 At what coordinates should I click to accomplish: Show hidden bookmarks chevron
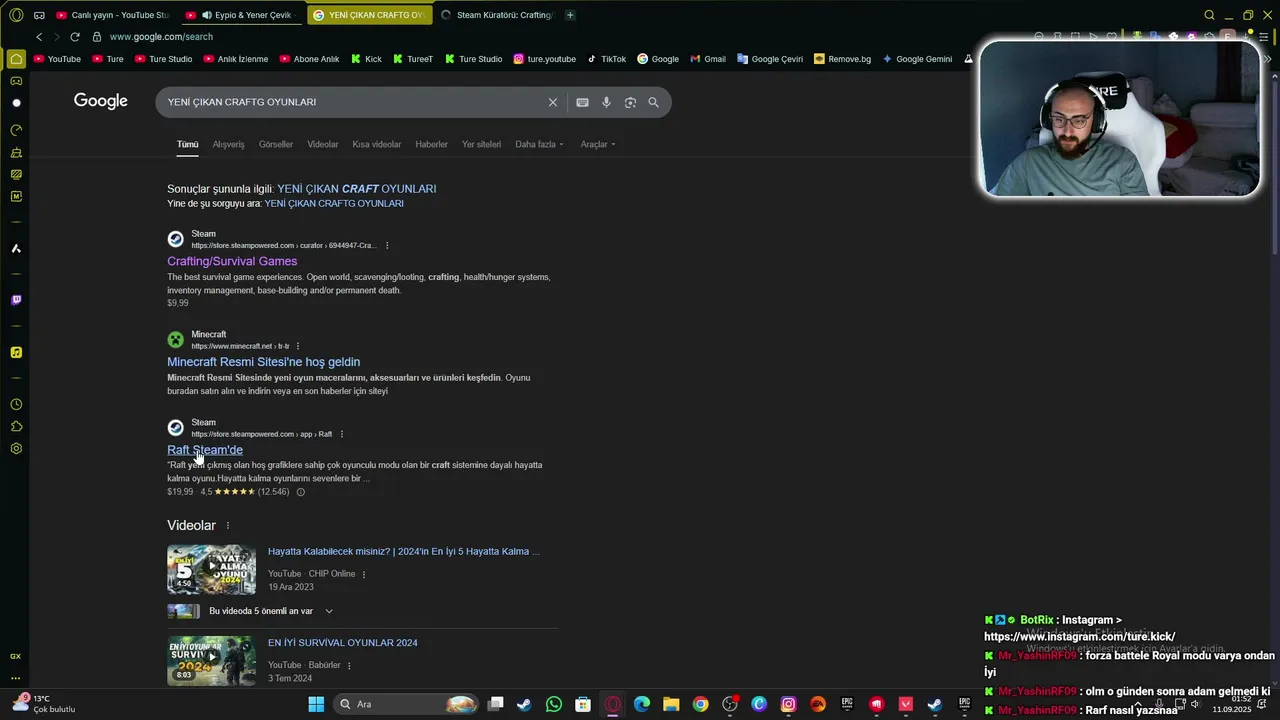coord(1267,59)
